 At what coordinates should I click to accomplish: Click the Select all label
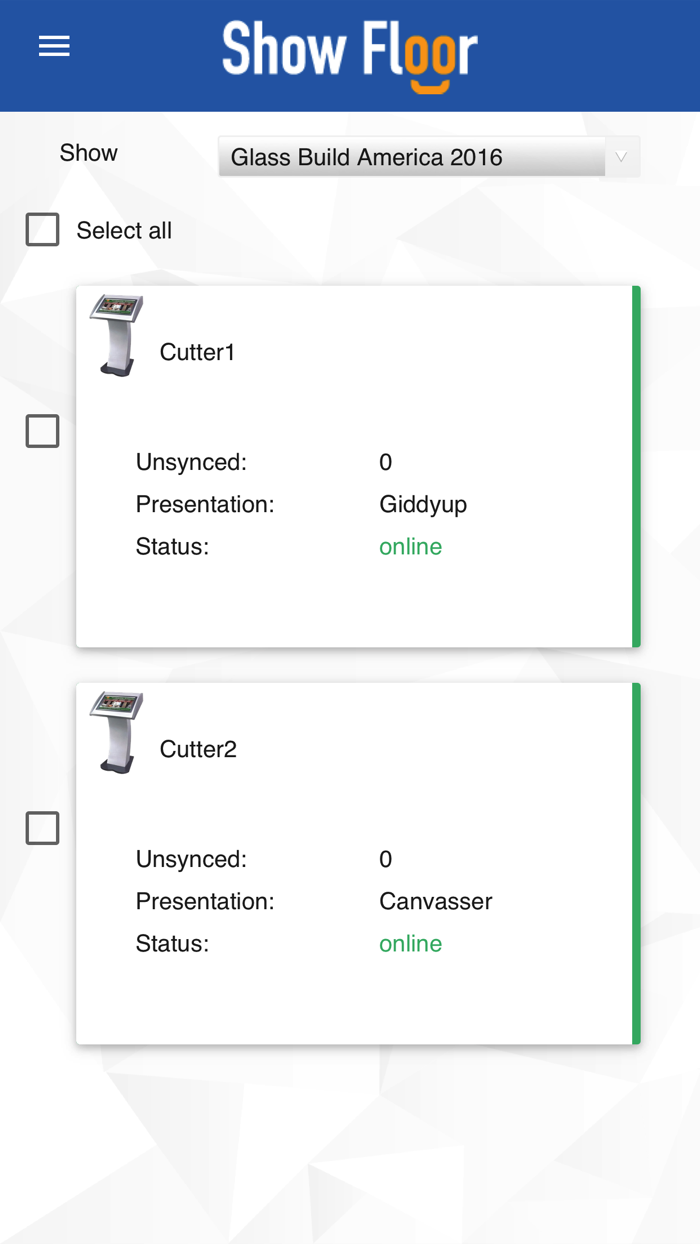pyautogui.click(x=124, y=231)
